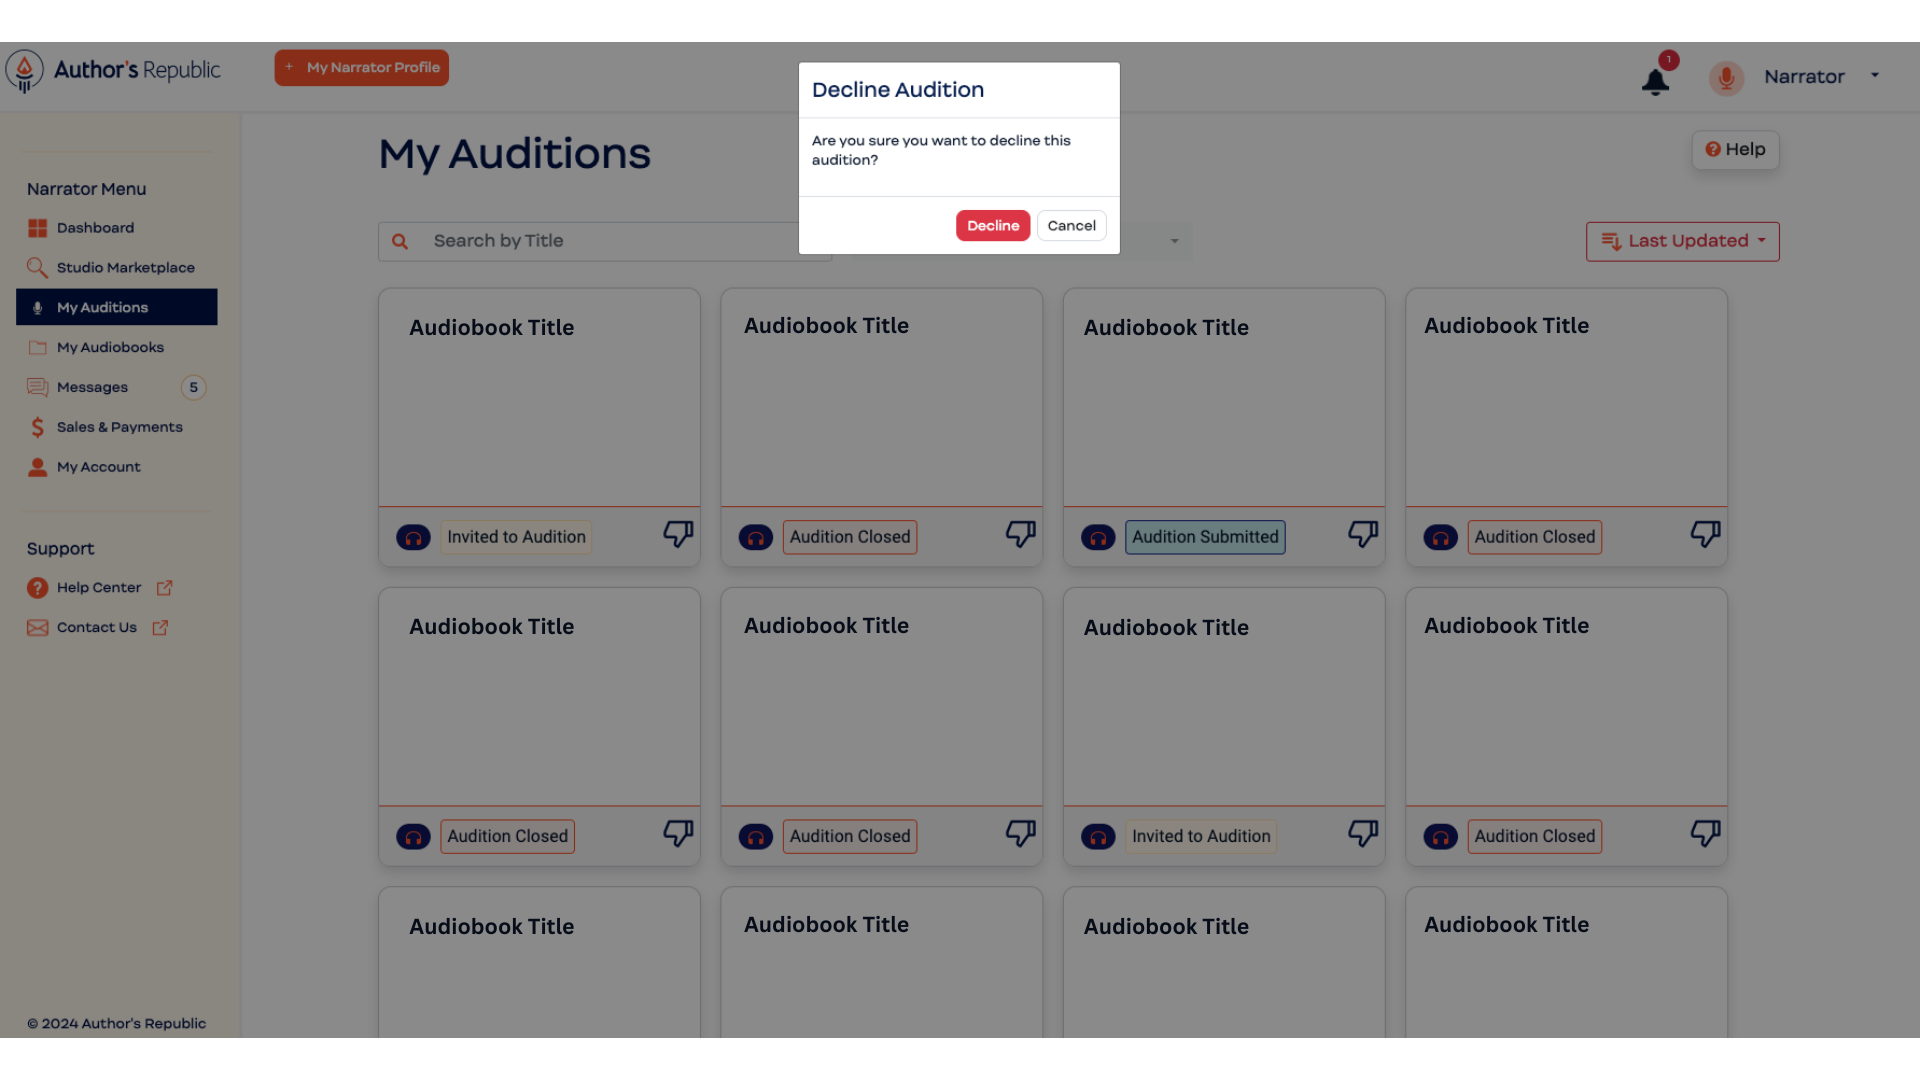Expand the Narrator account dropdown arrow
1920x1080 pixels.
pos(1875,75)
